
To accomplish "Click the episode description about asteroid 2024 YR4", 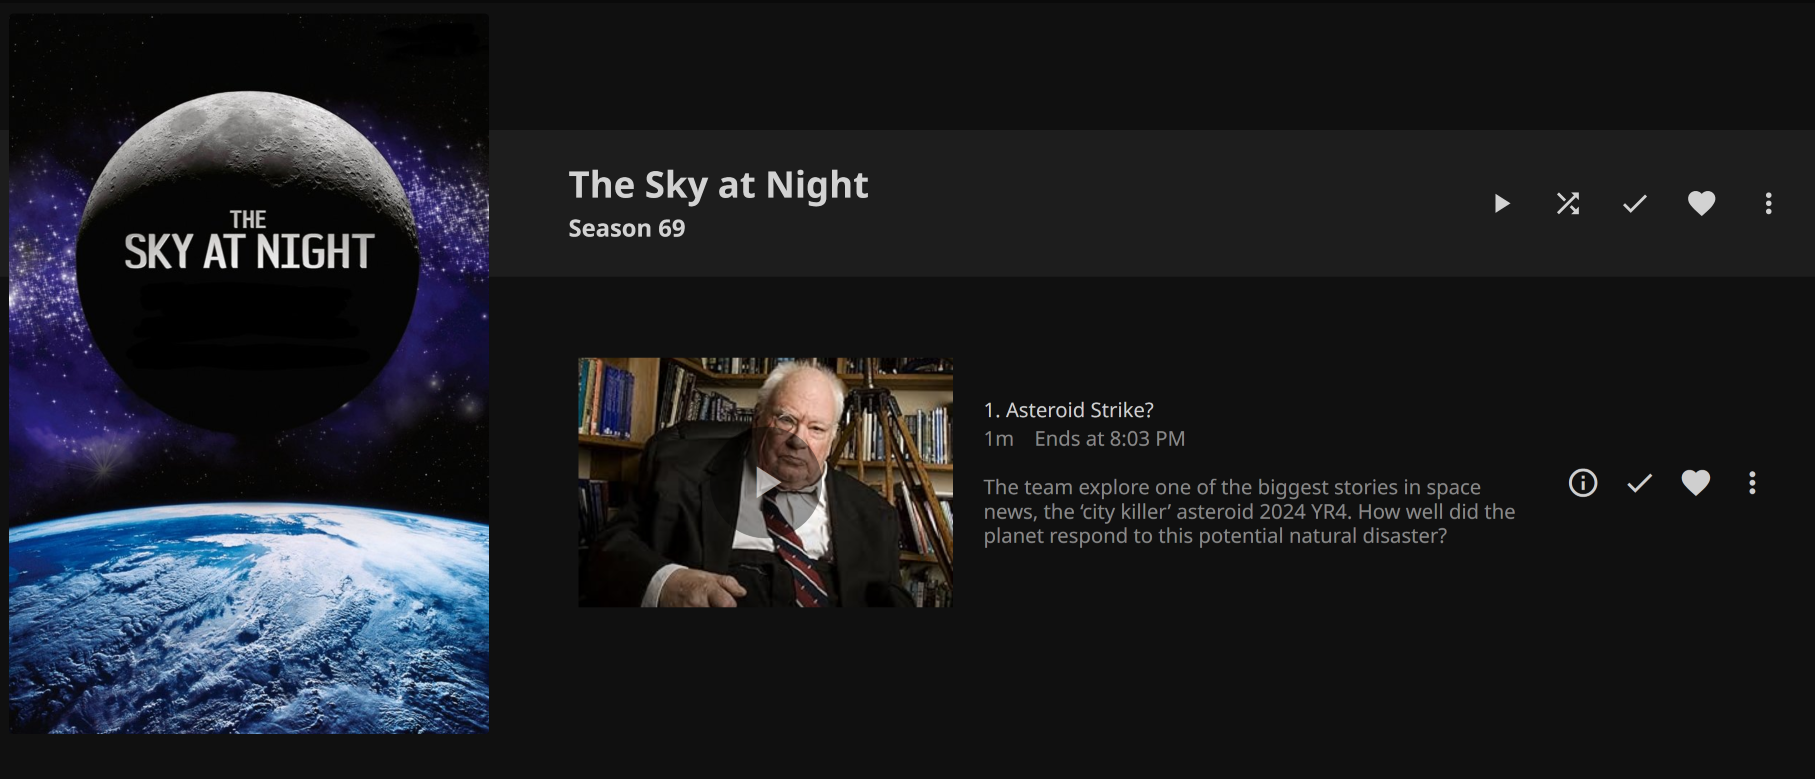I will click(1249, 512).
